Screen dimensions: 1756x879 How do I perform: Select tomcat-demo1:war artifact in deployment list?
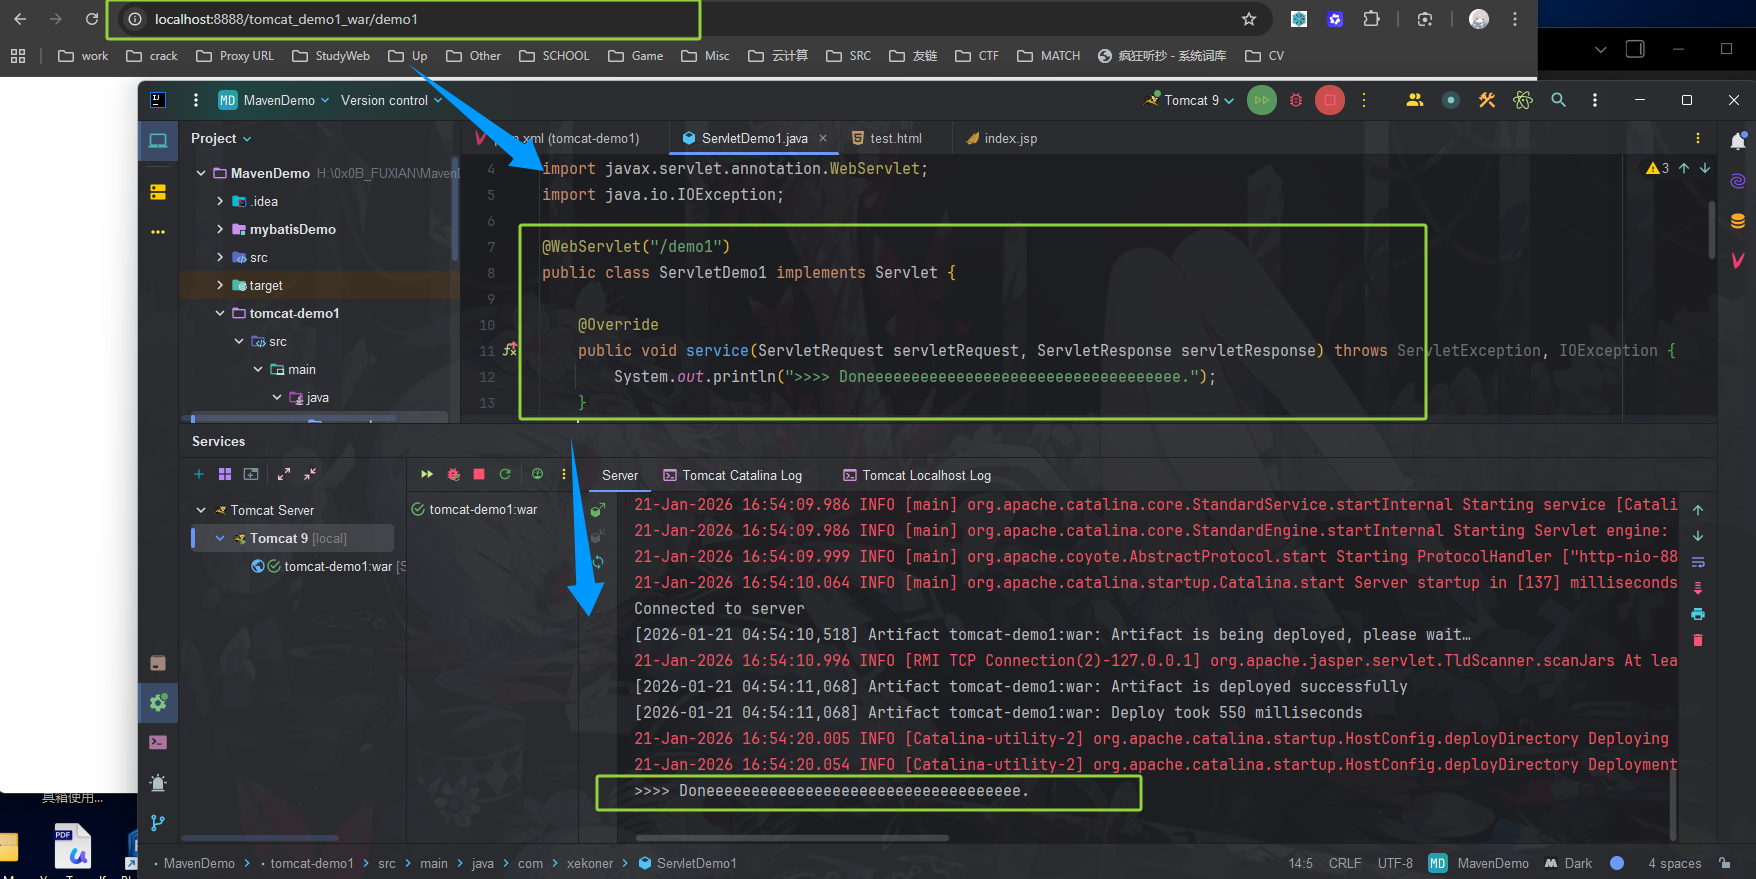pos(474,509)
